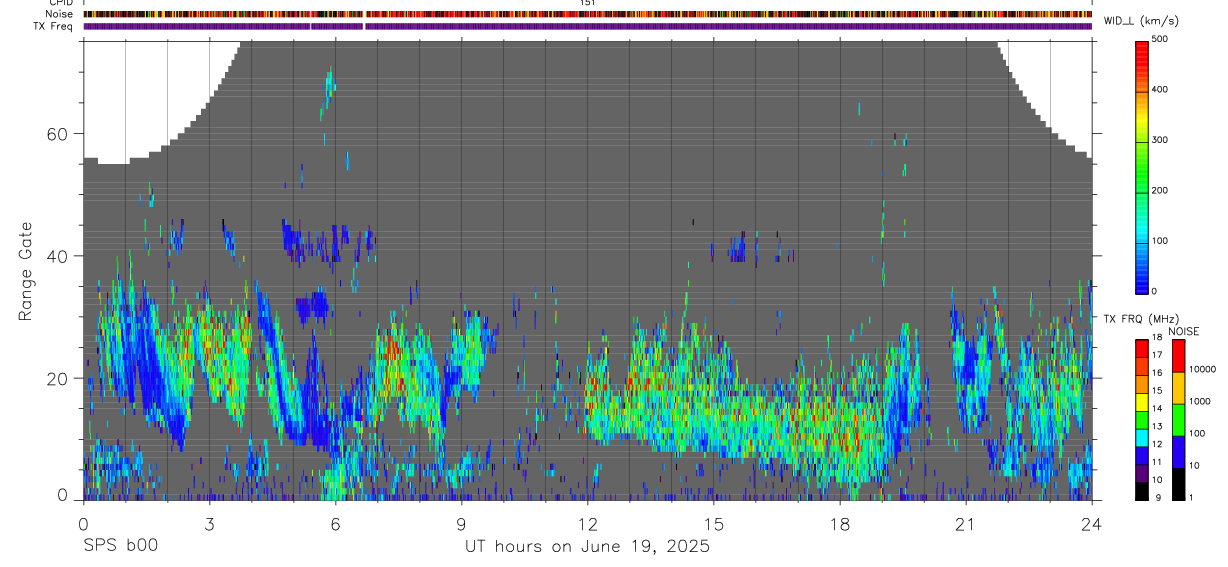
Task: Click the black swatch in TX frequency legend
Action: coord(1142,490)
